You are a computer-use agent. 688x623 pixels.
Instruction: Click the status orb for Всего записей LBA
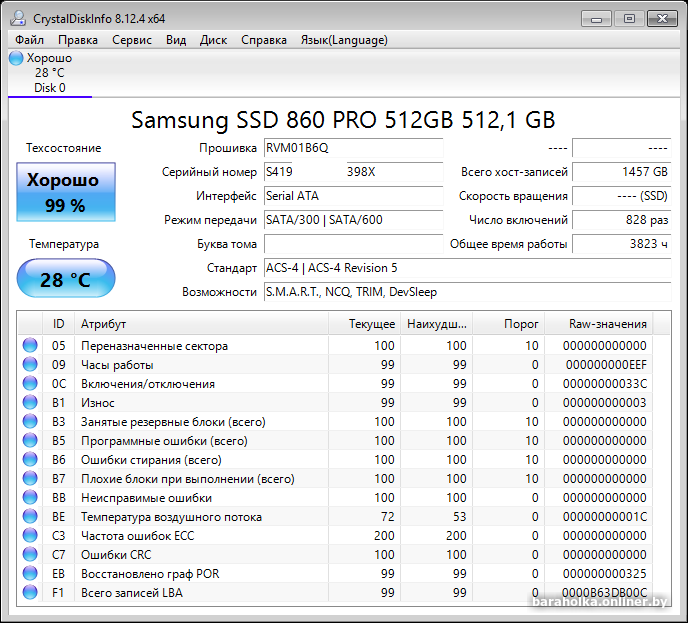[x=30, y=592]
